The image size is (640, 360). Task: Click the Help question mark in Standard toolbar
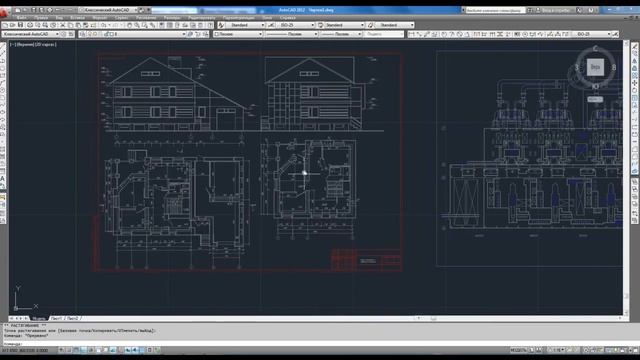point(210,25)
